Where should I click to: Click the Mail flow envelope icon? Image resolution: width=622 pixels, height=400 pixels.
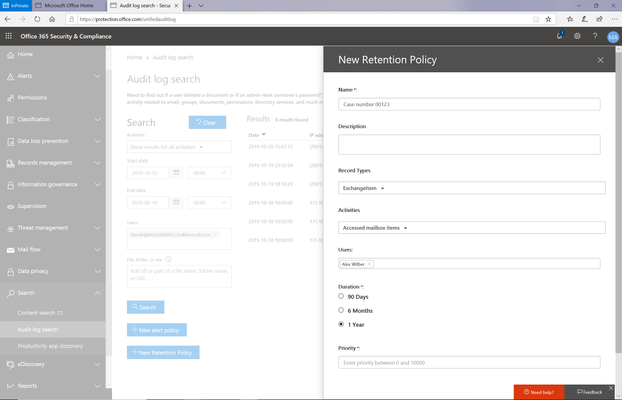pos(11,250)
